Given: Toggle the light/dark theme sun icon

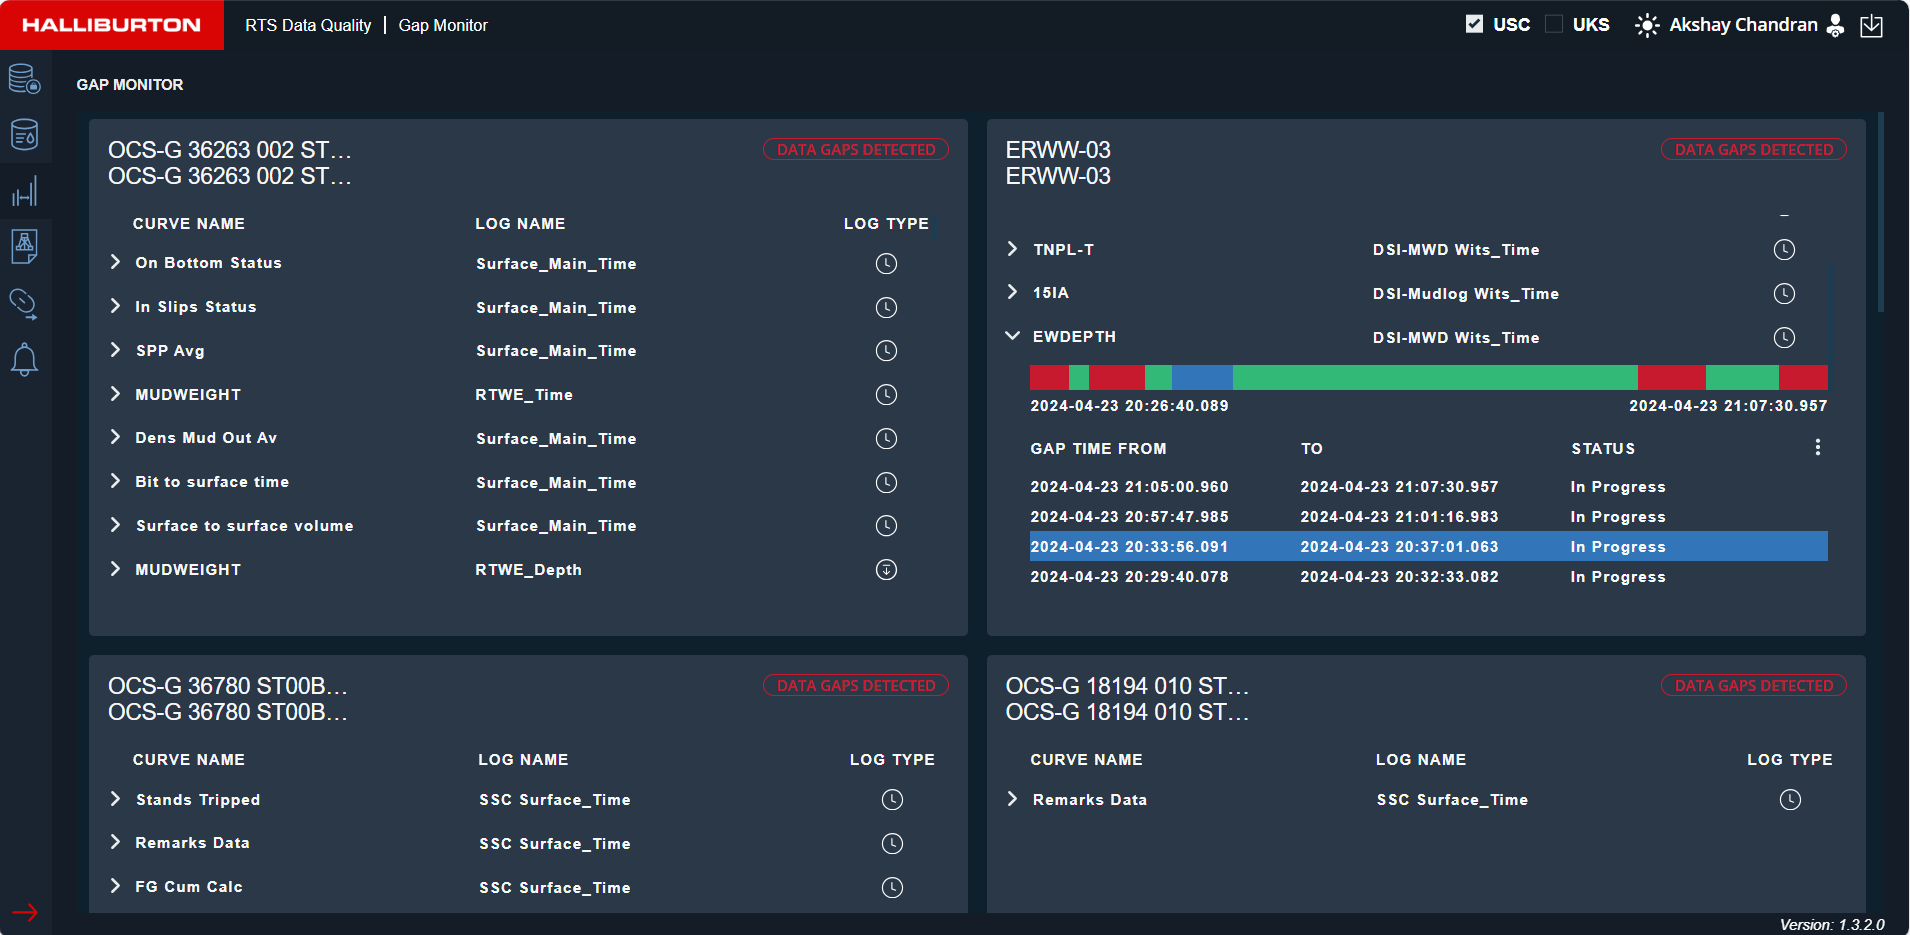Looking at the screenshot, I should [x=1646, y=25].
